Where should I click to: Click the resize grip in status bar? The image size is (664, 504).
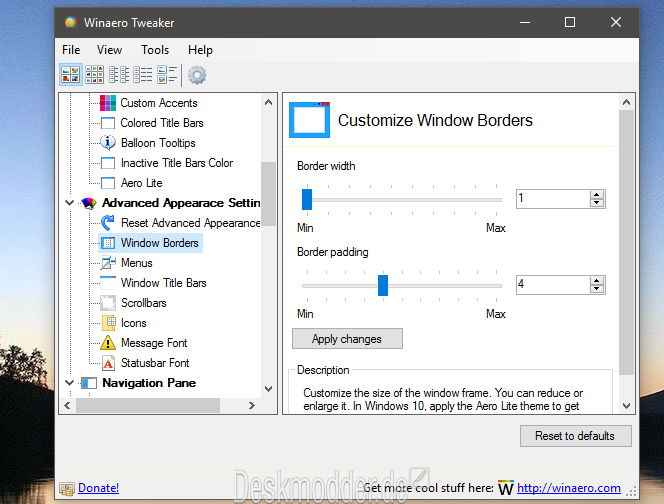[631, 491]
